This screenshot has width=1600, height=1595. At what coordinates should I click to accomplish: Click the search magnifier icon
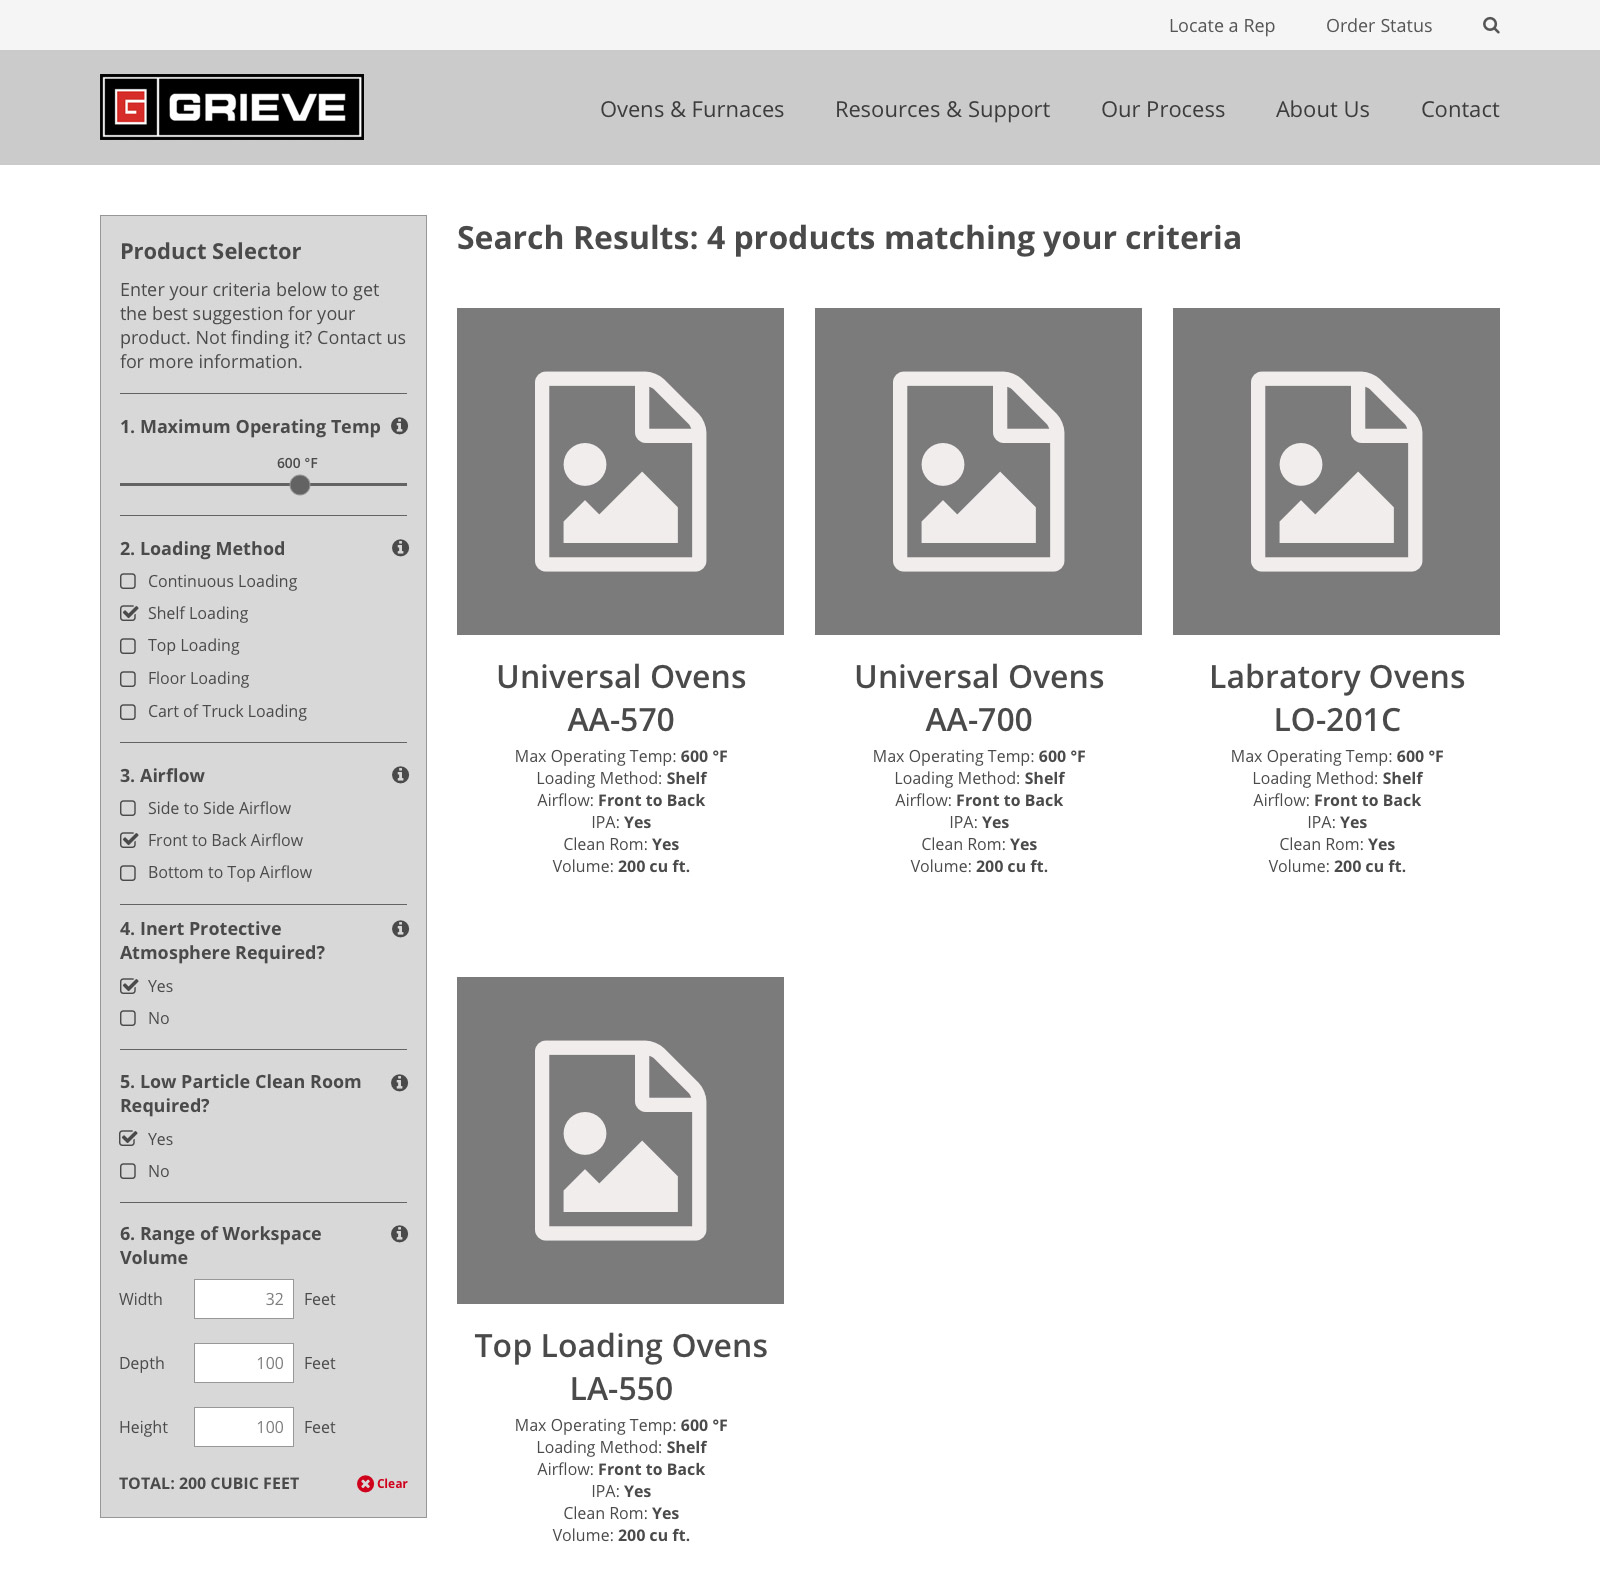(1491, 26)
